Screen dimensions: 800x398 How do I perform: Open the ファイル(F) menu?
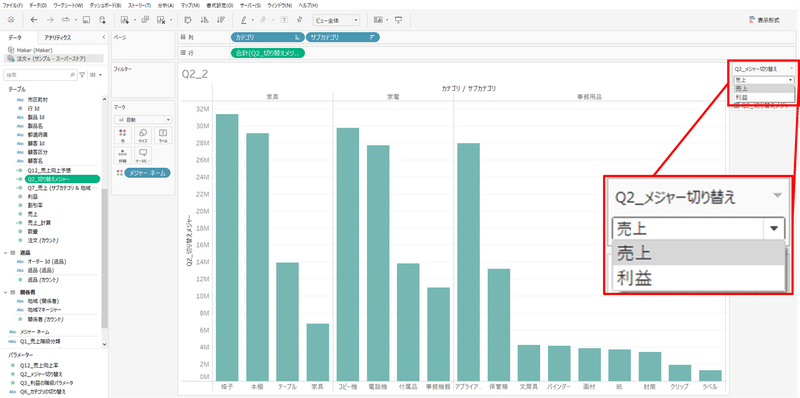[x=13, y=5]
